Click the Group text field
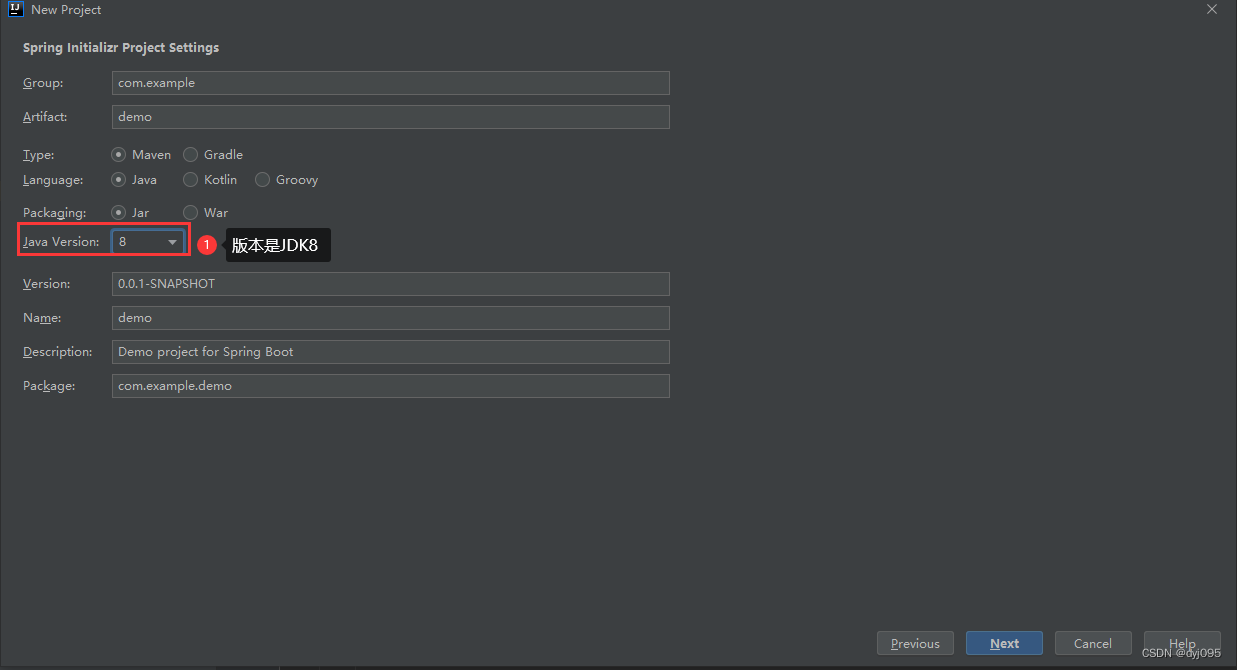Screen dimensions: 1237x670 390,83
